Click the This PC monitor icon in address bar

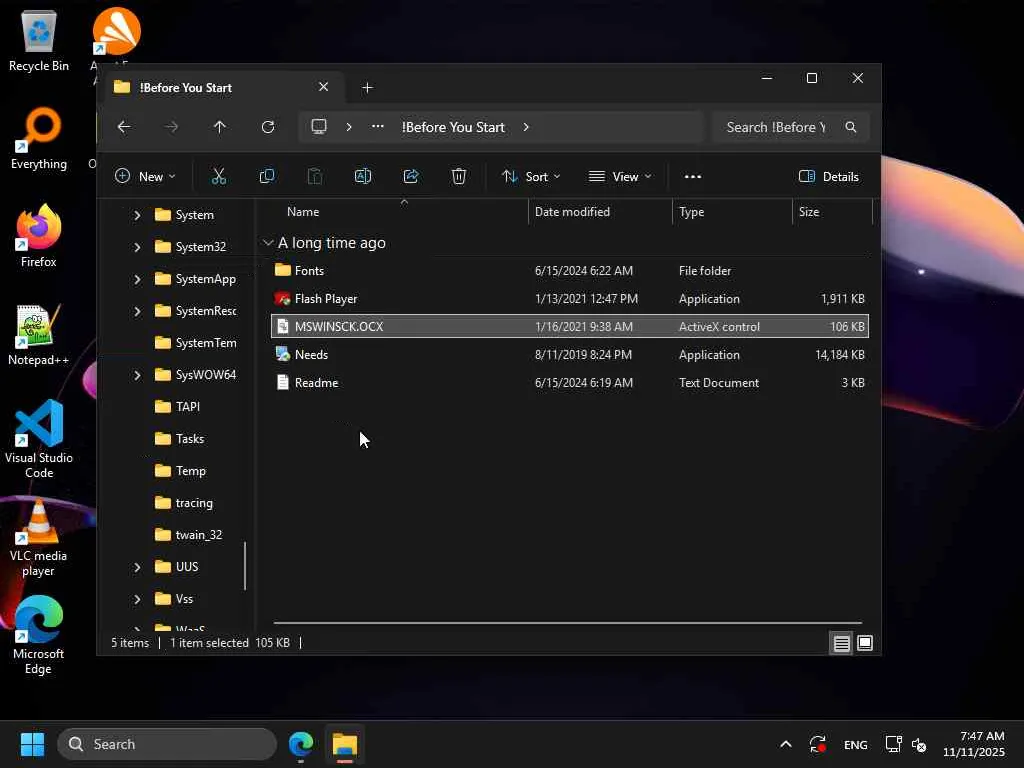point(319,127)
